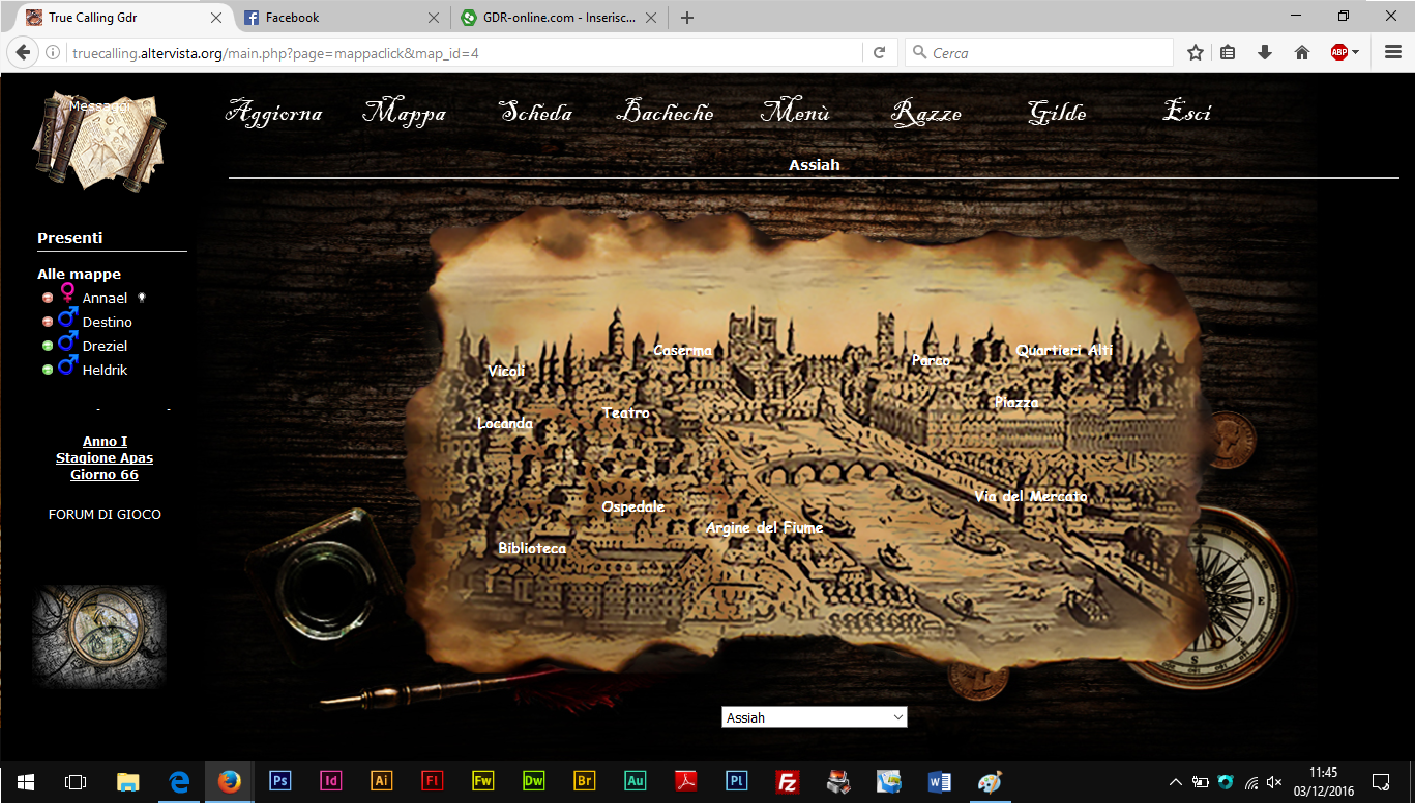1420x804 pixels.
Task: Click the male symbol next to Heldrik
Action: [68, 367]
